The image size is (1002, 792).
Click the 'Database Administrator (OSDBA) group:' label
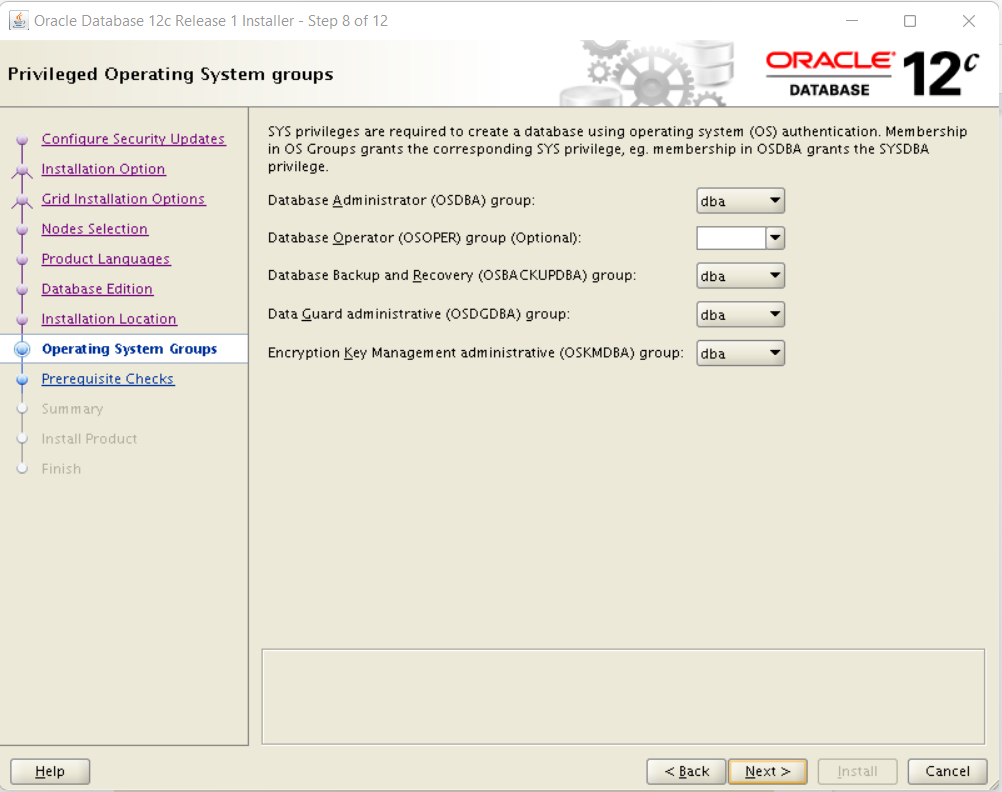pos(401,200)
